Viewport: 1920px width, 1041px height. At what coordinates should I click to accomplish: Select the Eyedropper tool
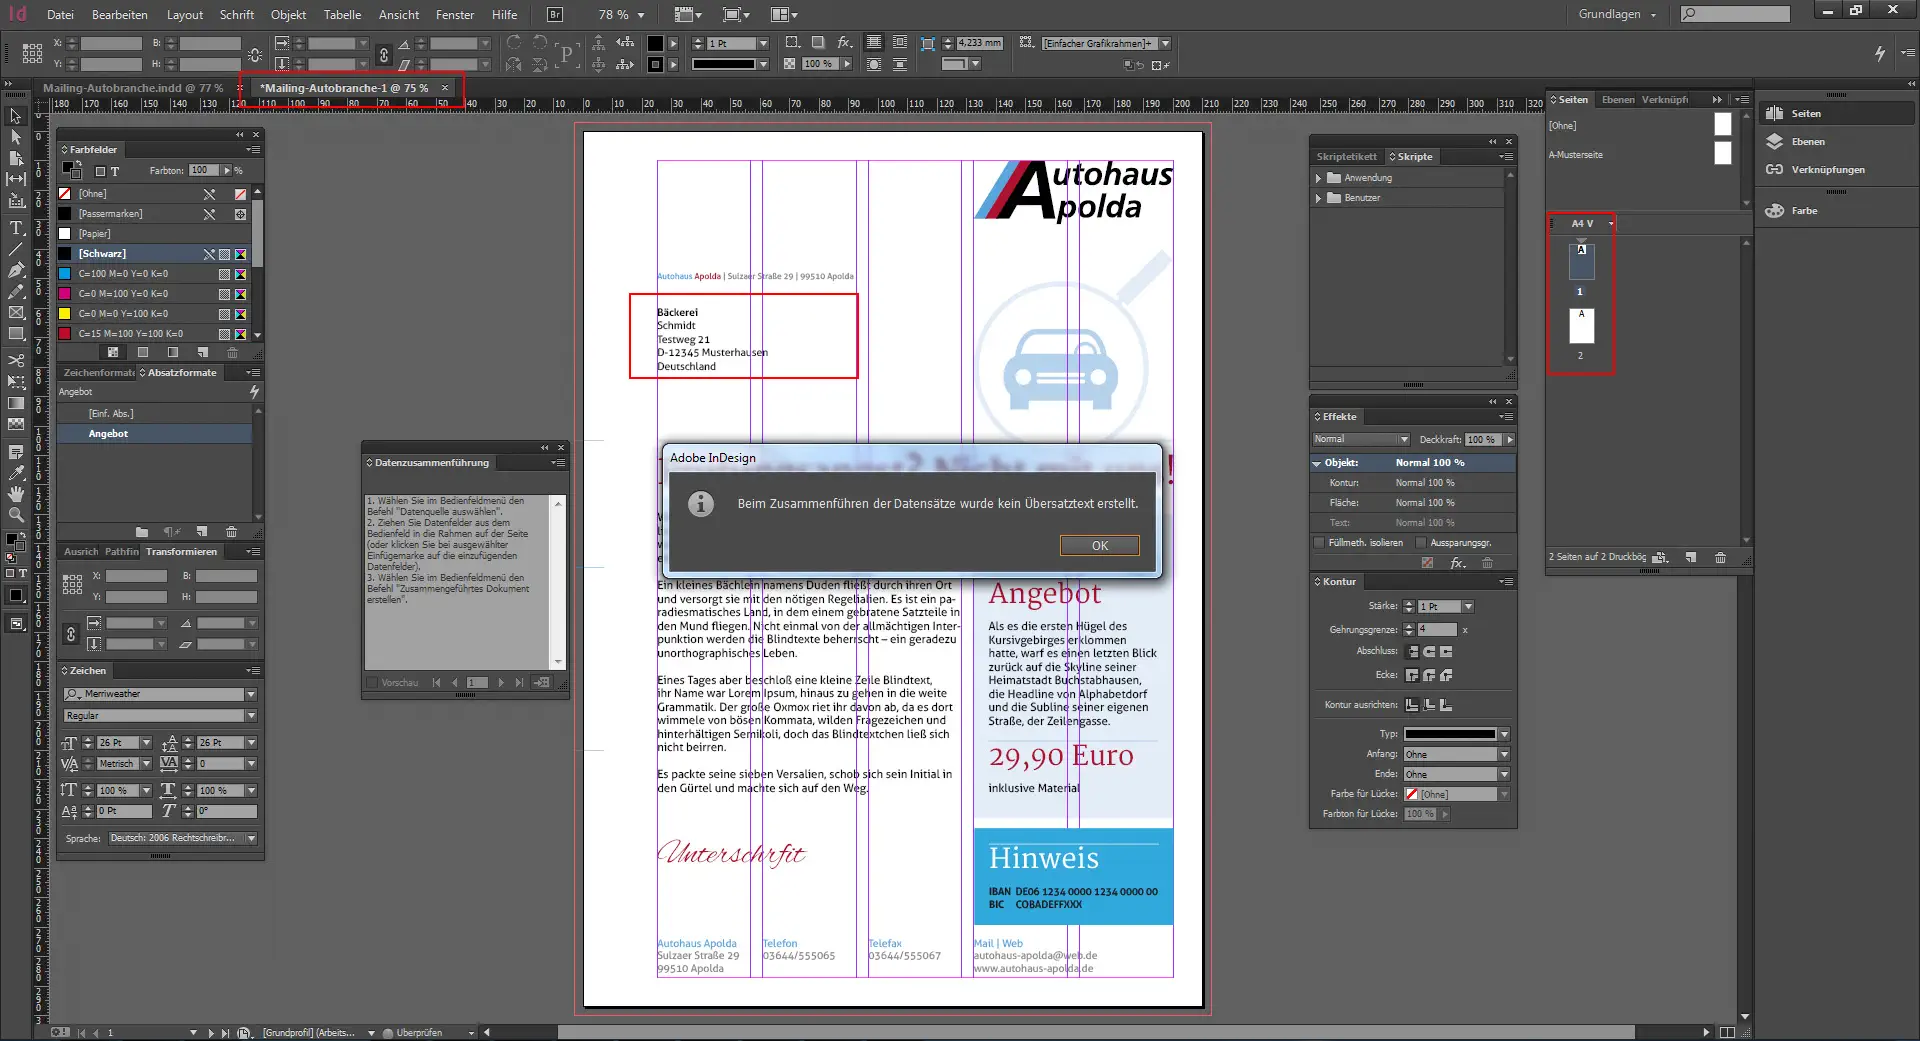(16, 473)
